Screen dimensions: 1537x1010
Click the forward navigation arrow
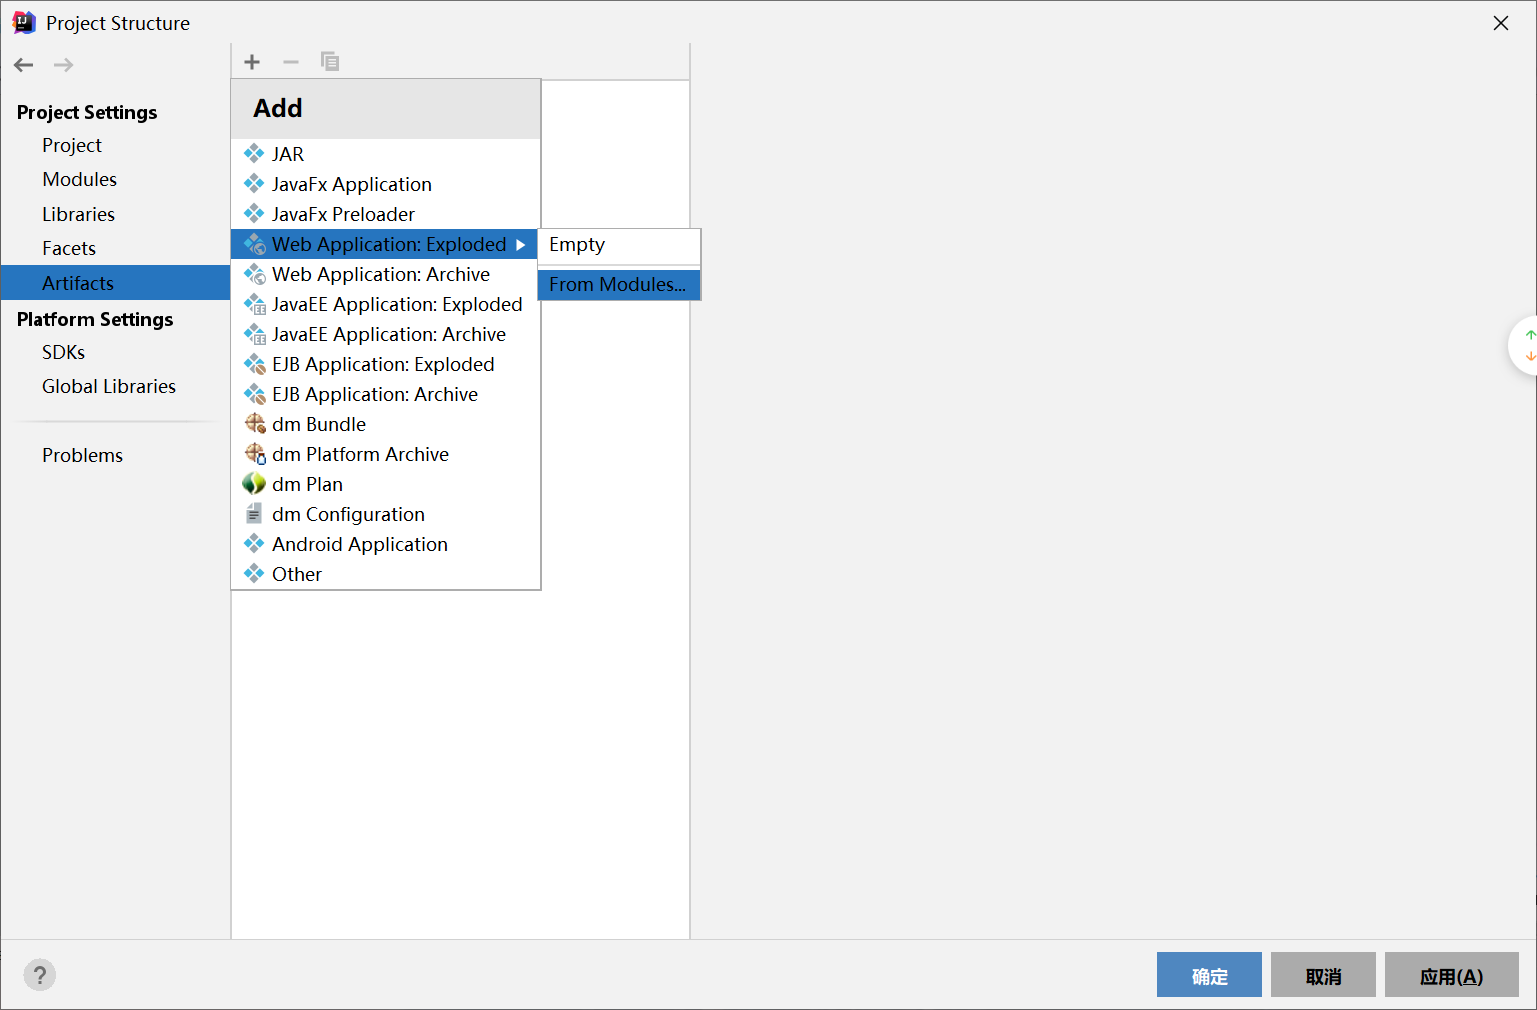pos(63,65)
